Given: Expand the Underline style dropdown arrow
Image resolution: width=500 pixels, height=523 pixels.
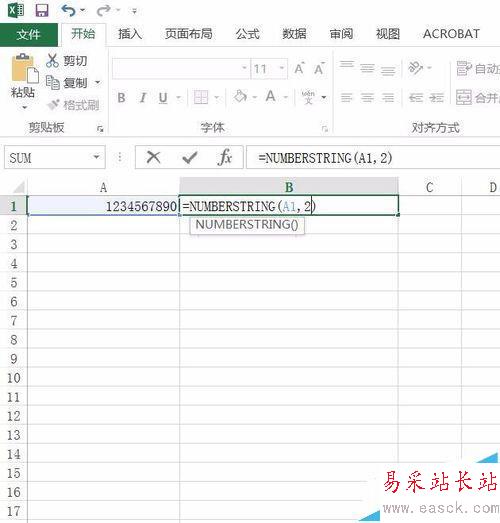Looking at the screenshot, I should (x=178, y=98).
